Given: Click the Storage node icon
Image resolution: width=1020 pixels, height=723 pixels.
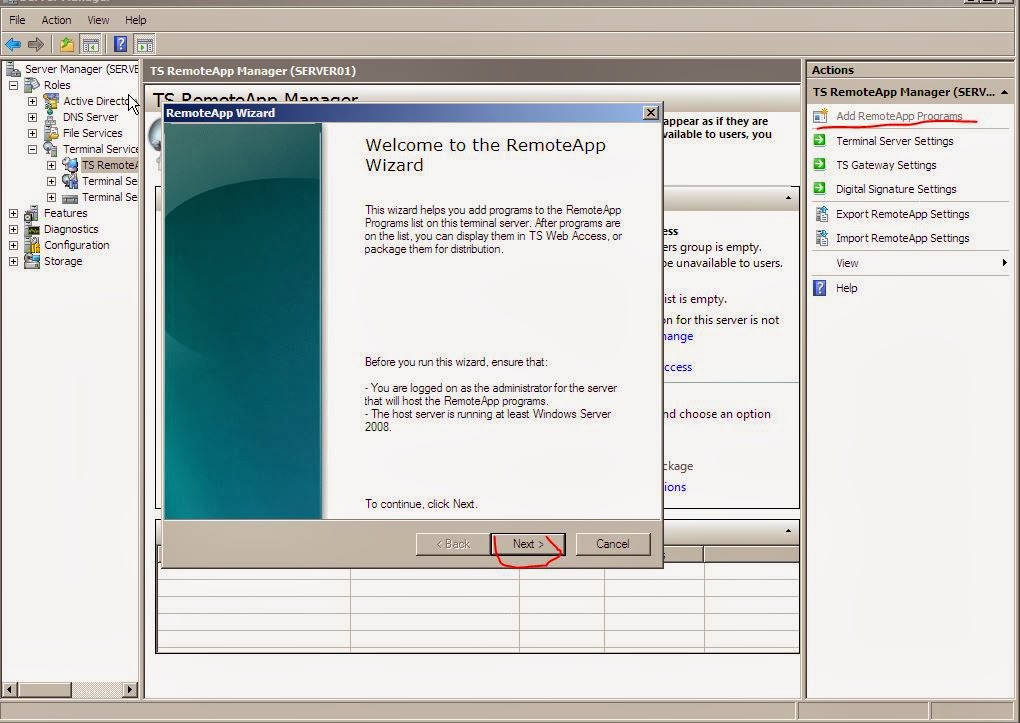Looking at the screenshot, I should pyautogui.click(x=31, y=261).
